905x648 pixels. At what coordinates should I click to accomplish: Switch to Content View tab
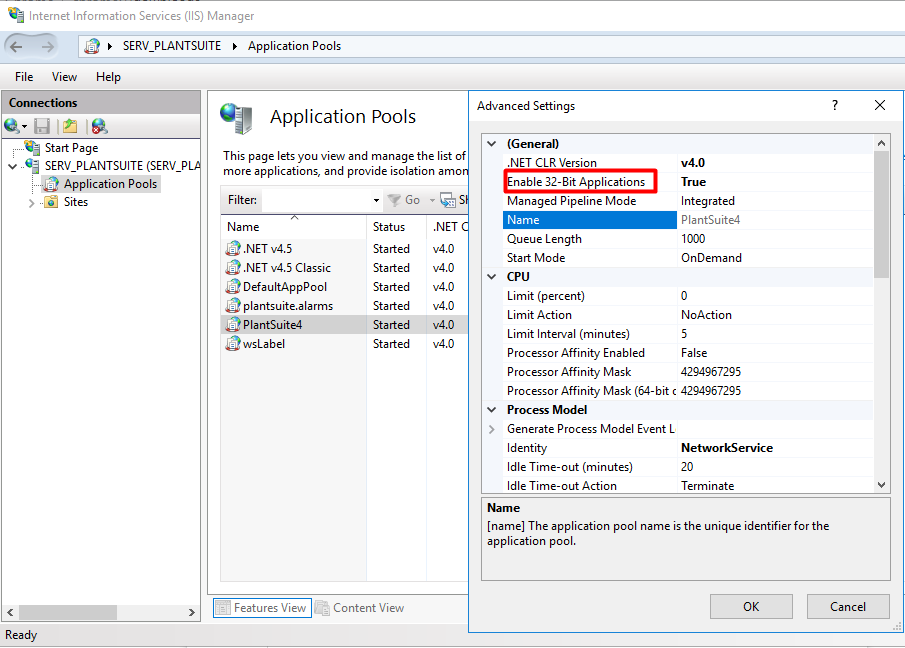360,608
